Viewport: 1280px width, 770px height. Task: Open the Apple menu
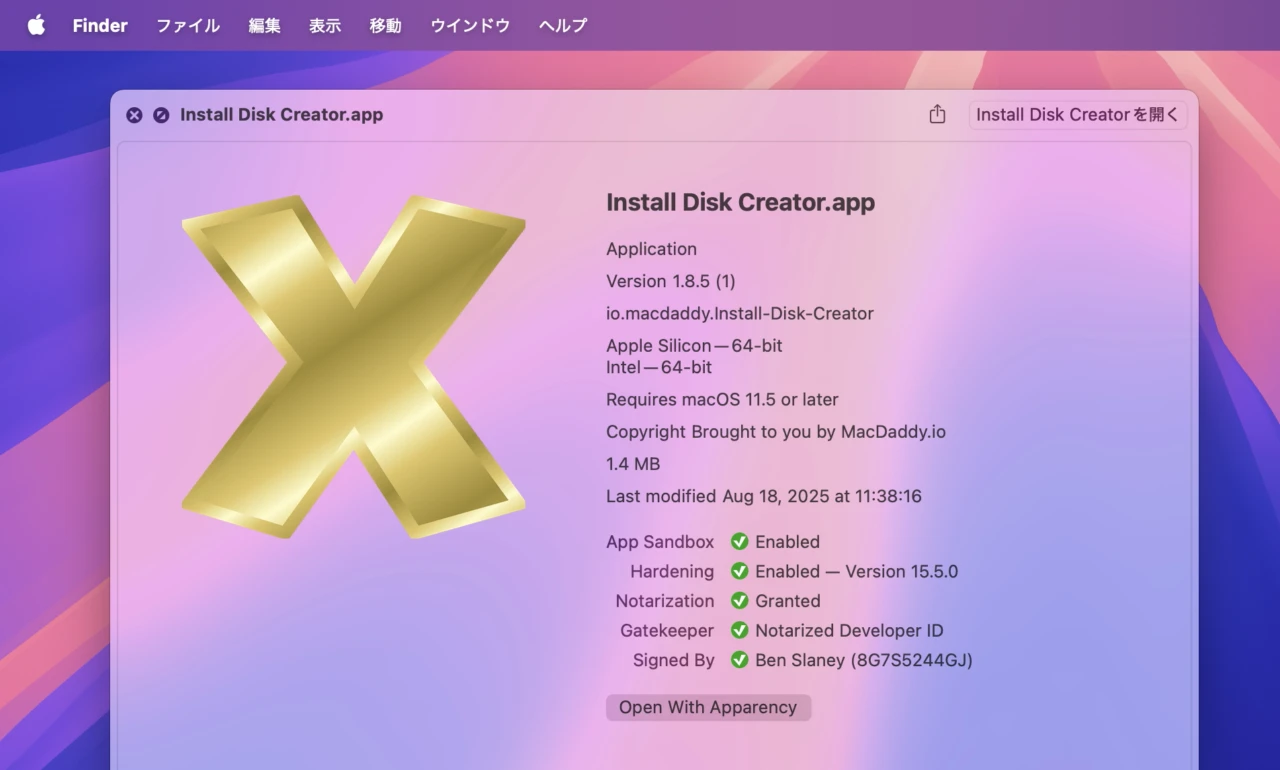pos(36,25)
